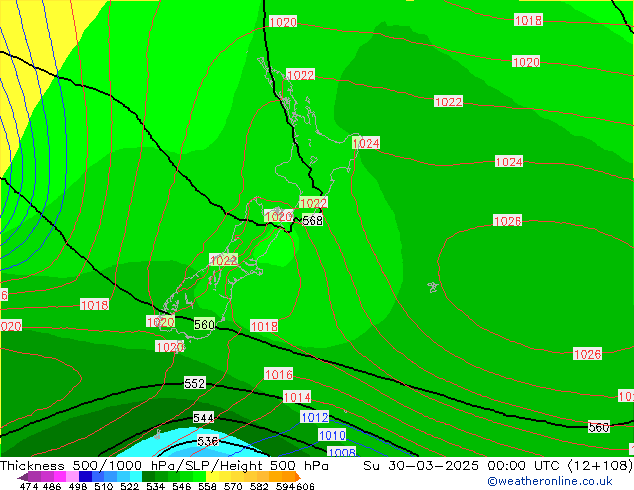This screenshot has height=490, width=634.
Task: Pick the bright magenta legend swatch
Action: click(60, 476)
